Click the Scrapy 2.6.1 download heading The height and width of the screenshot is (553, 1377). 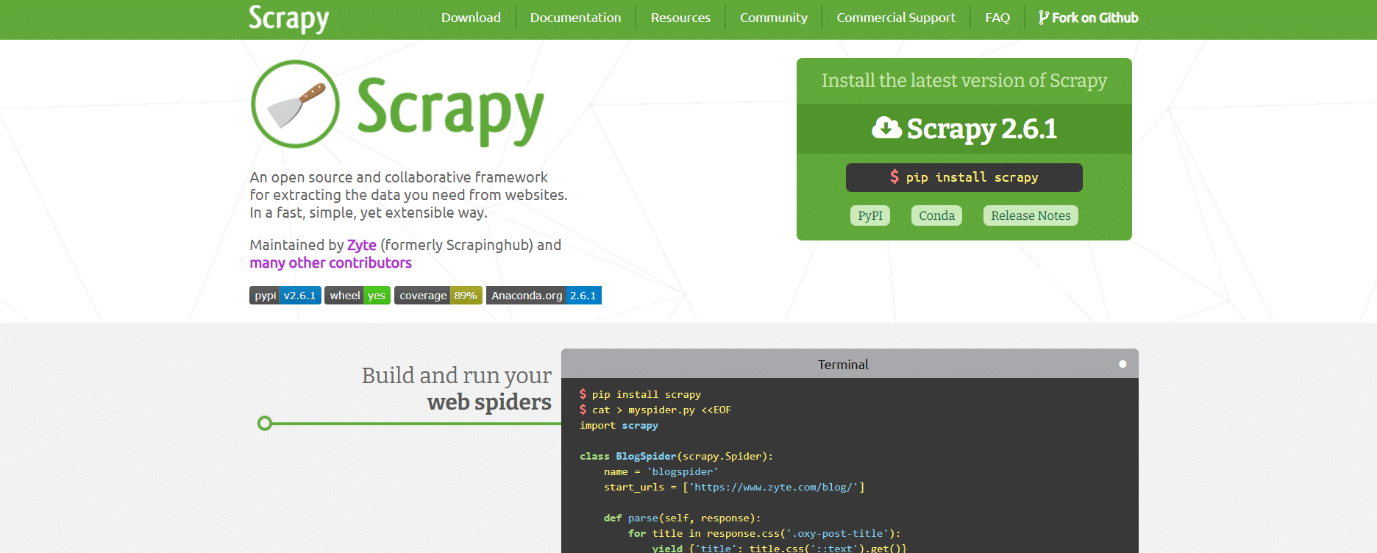point(965,129)
